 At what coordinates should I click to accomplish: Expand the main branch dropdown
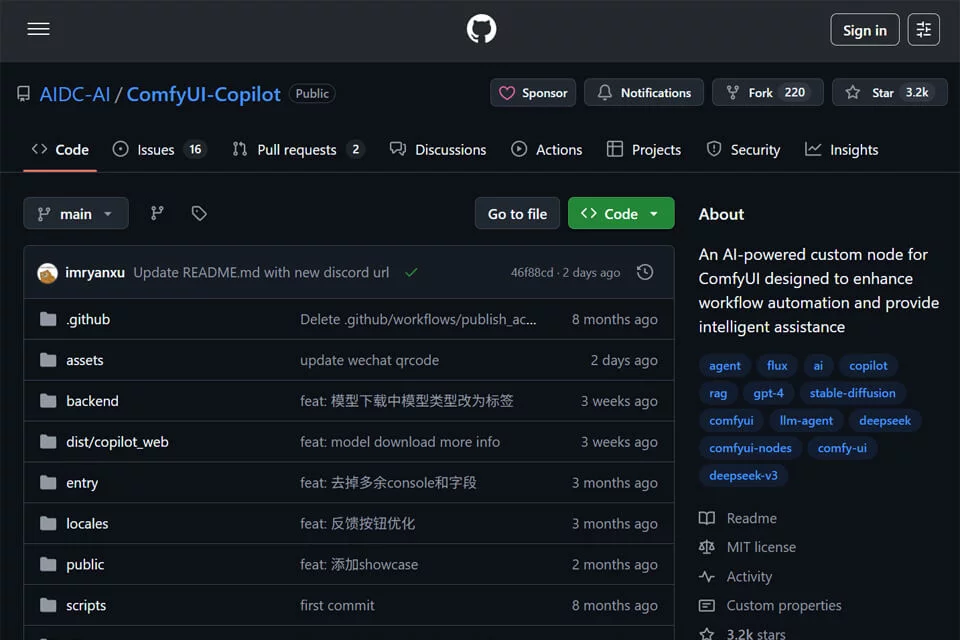pos(76,213)
